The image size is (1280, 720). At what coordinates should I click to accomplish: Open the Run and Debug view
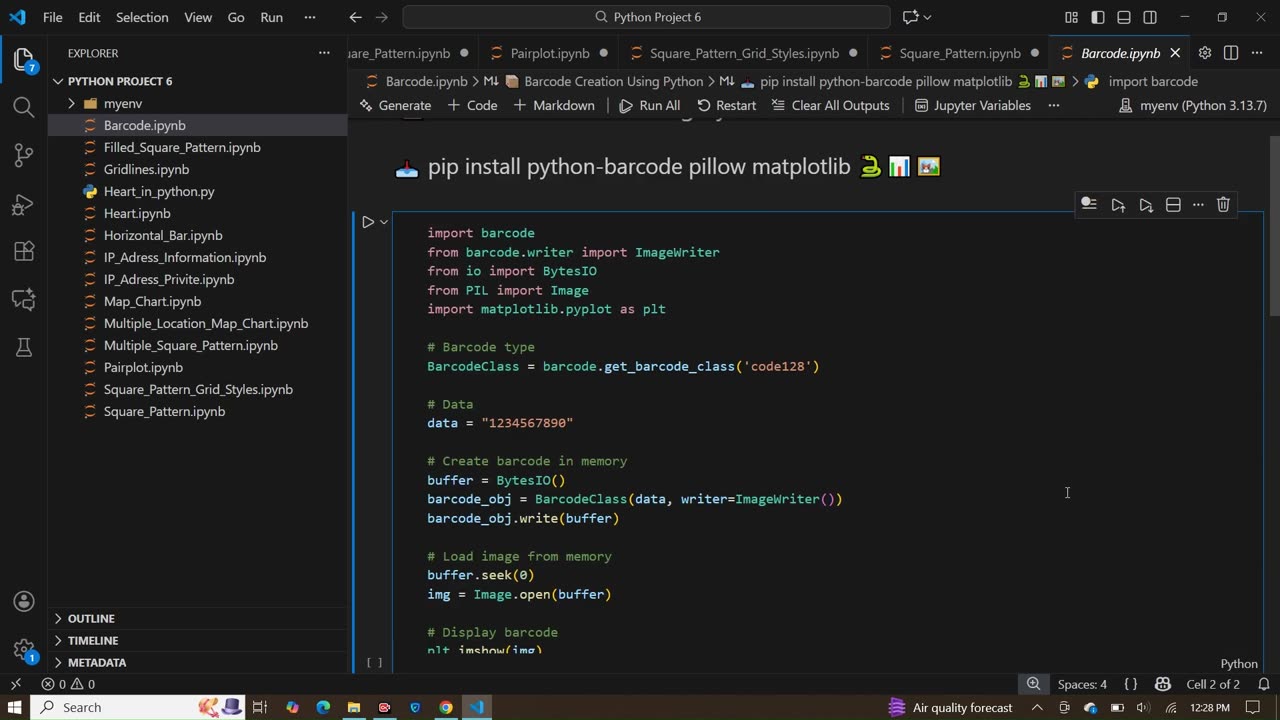pos(24,204)
